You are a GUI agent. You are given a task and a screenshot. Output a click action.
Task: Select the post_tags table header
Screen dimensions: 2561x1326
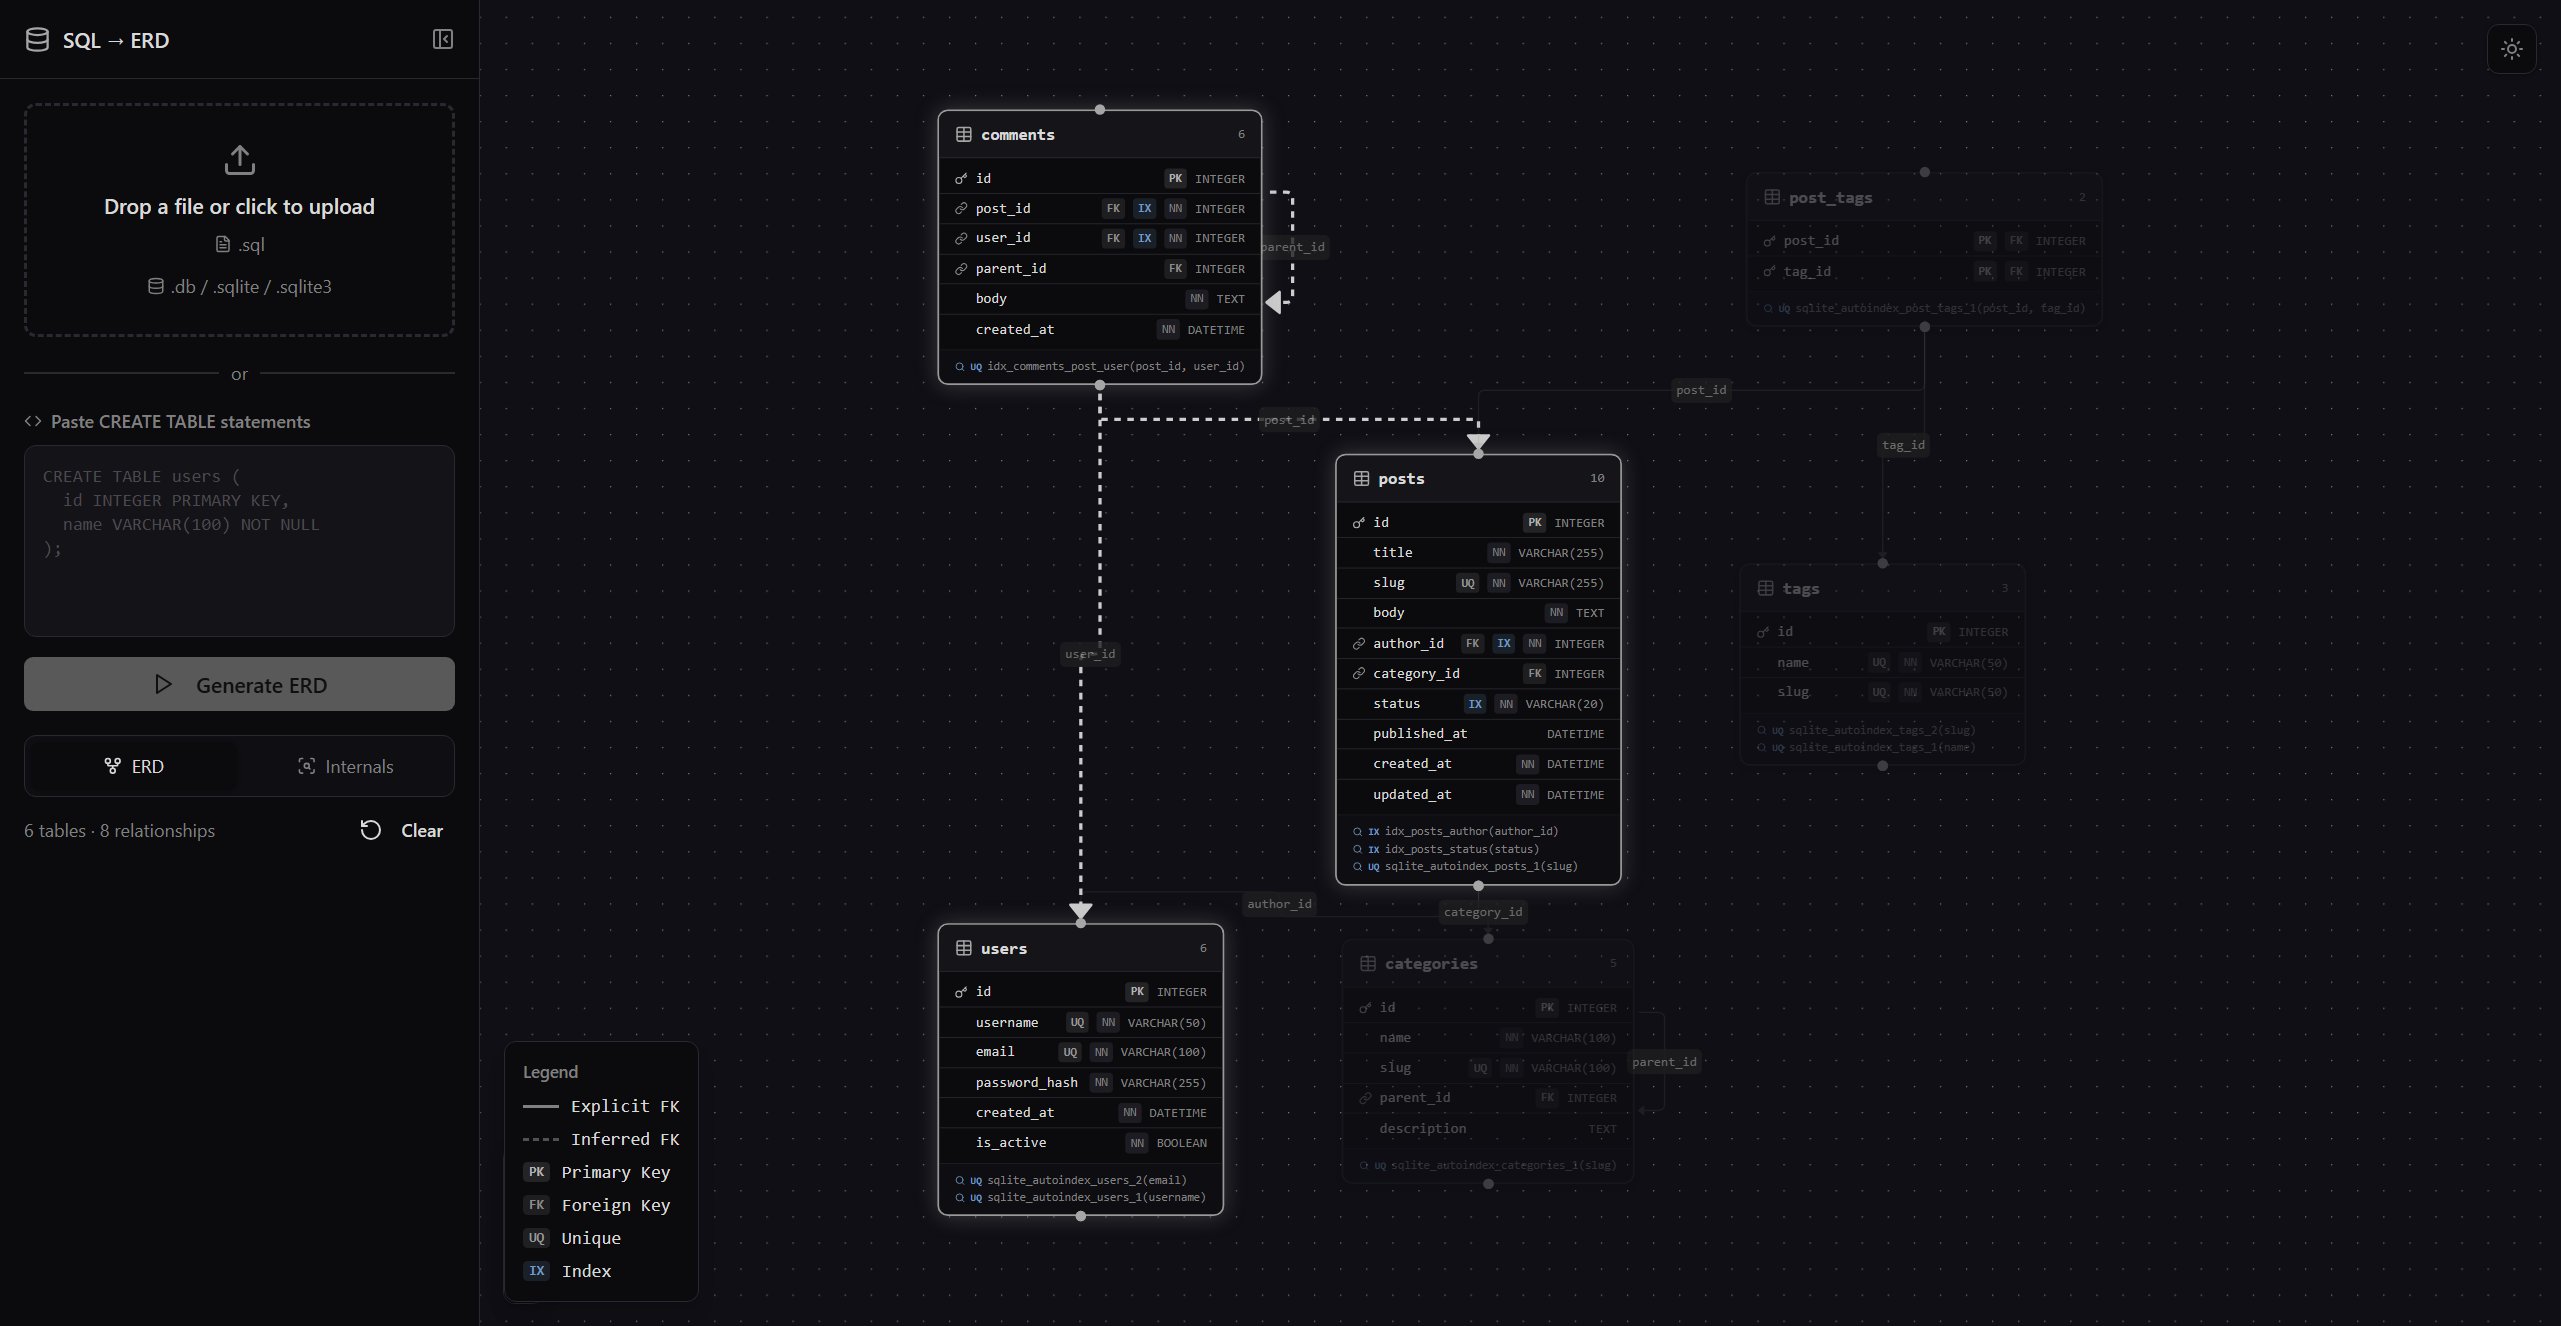pos(1924,197)
